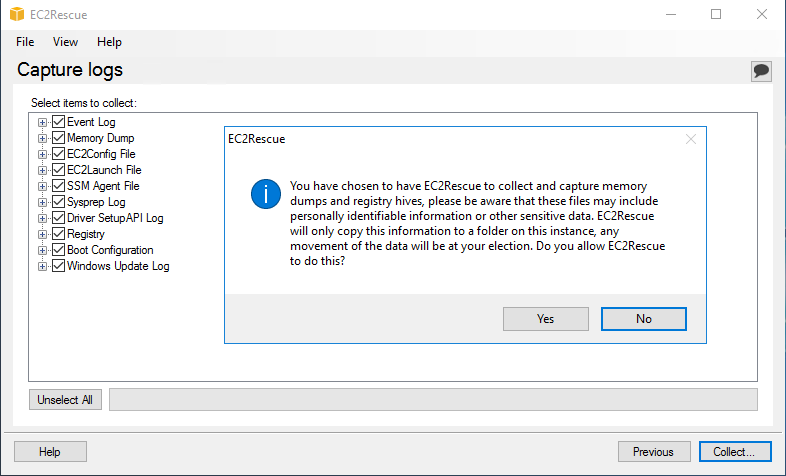
Task: Select the EC2Launch File tree label
Action: point(104,170)
